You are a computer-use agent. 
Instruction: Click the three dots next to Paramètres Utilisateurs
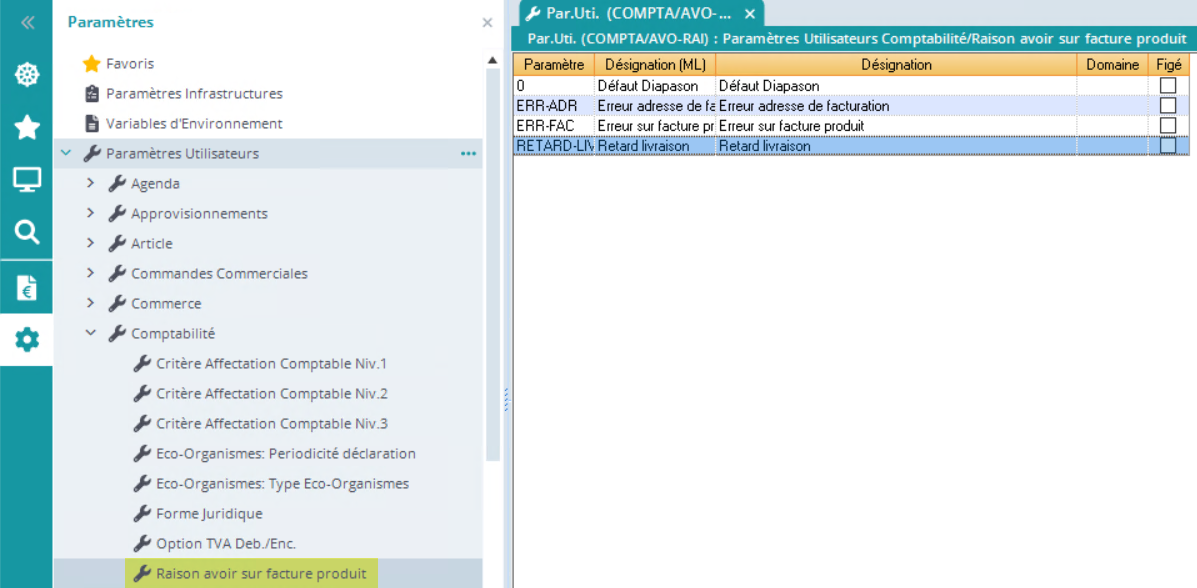(x=468, y=154)
